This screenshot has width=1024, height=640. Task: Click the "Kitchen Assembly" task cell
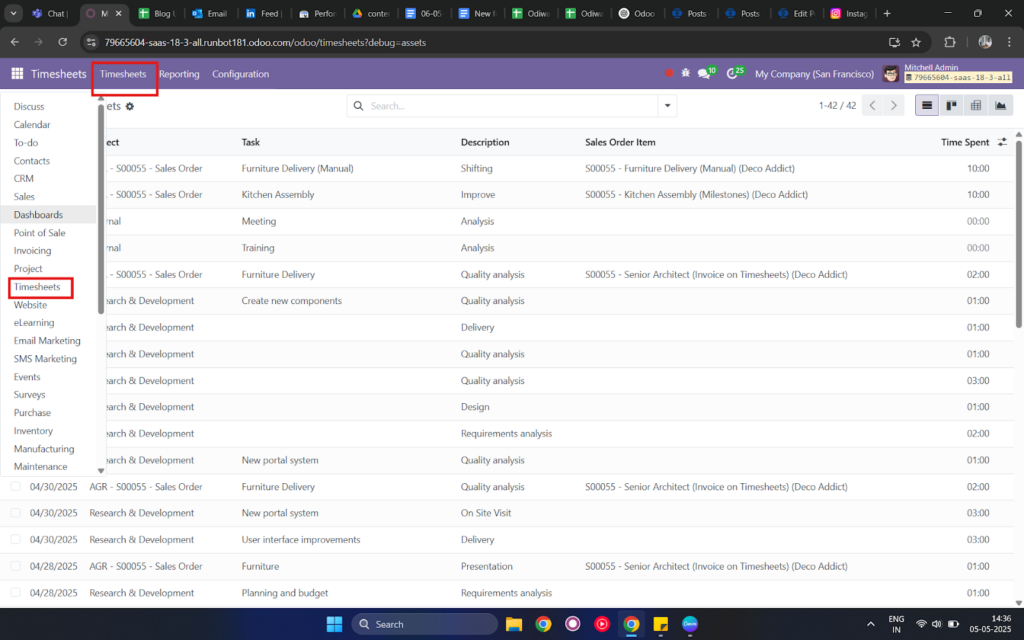pos(278,195)
